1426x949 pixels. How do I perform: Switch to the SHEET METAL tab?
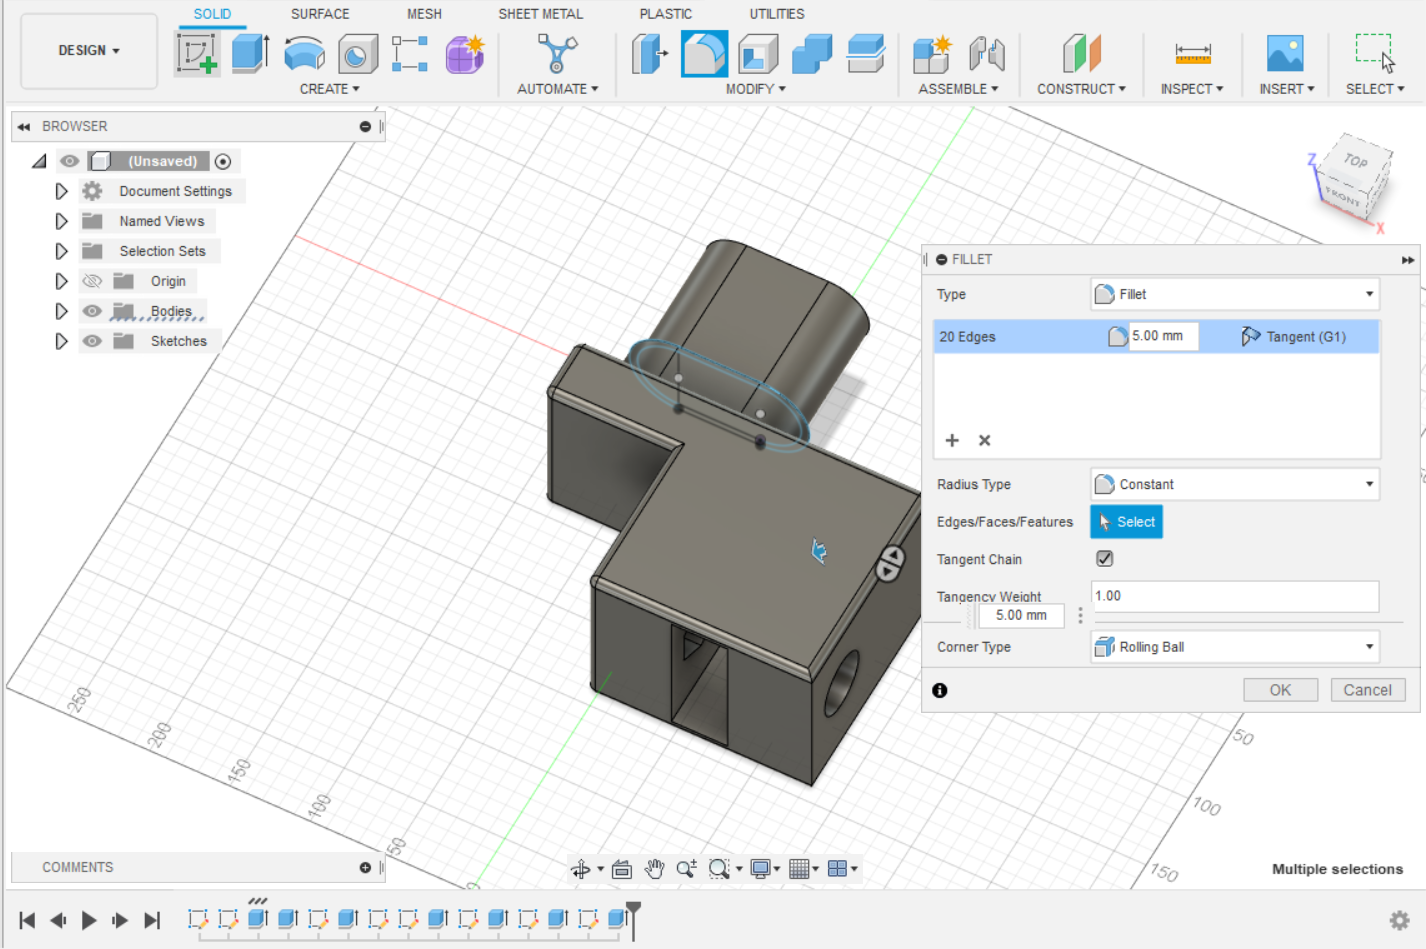(x=540, y=14)
